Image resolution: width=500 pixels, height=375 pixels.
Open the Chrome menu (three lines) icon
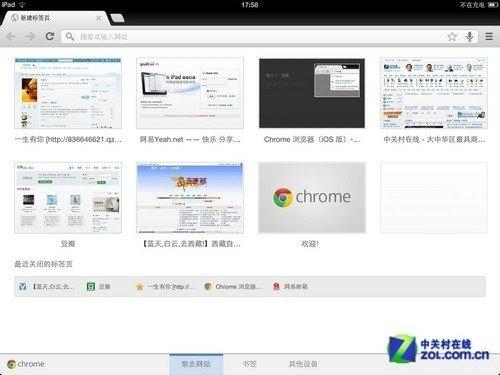click(489, 36)
